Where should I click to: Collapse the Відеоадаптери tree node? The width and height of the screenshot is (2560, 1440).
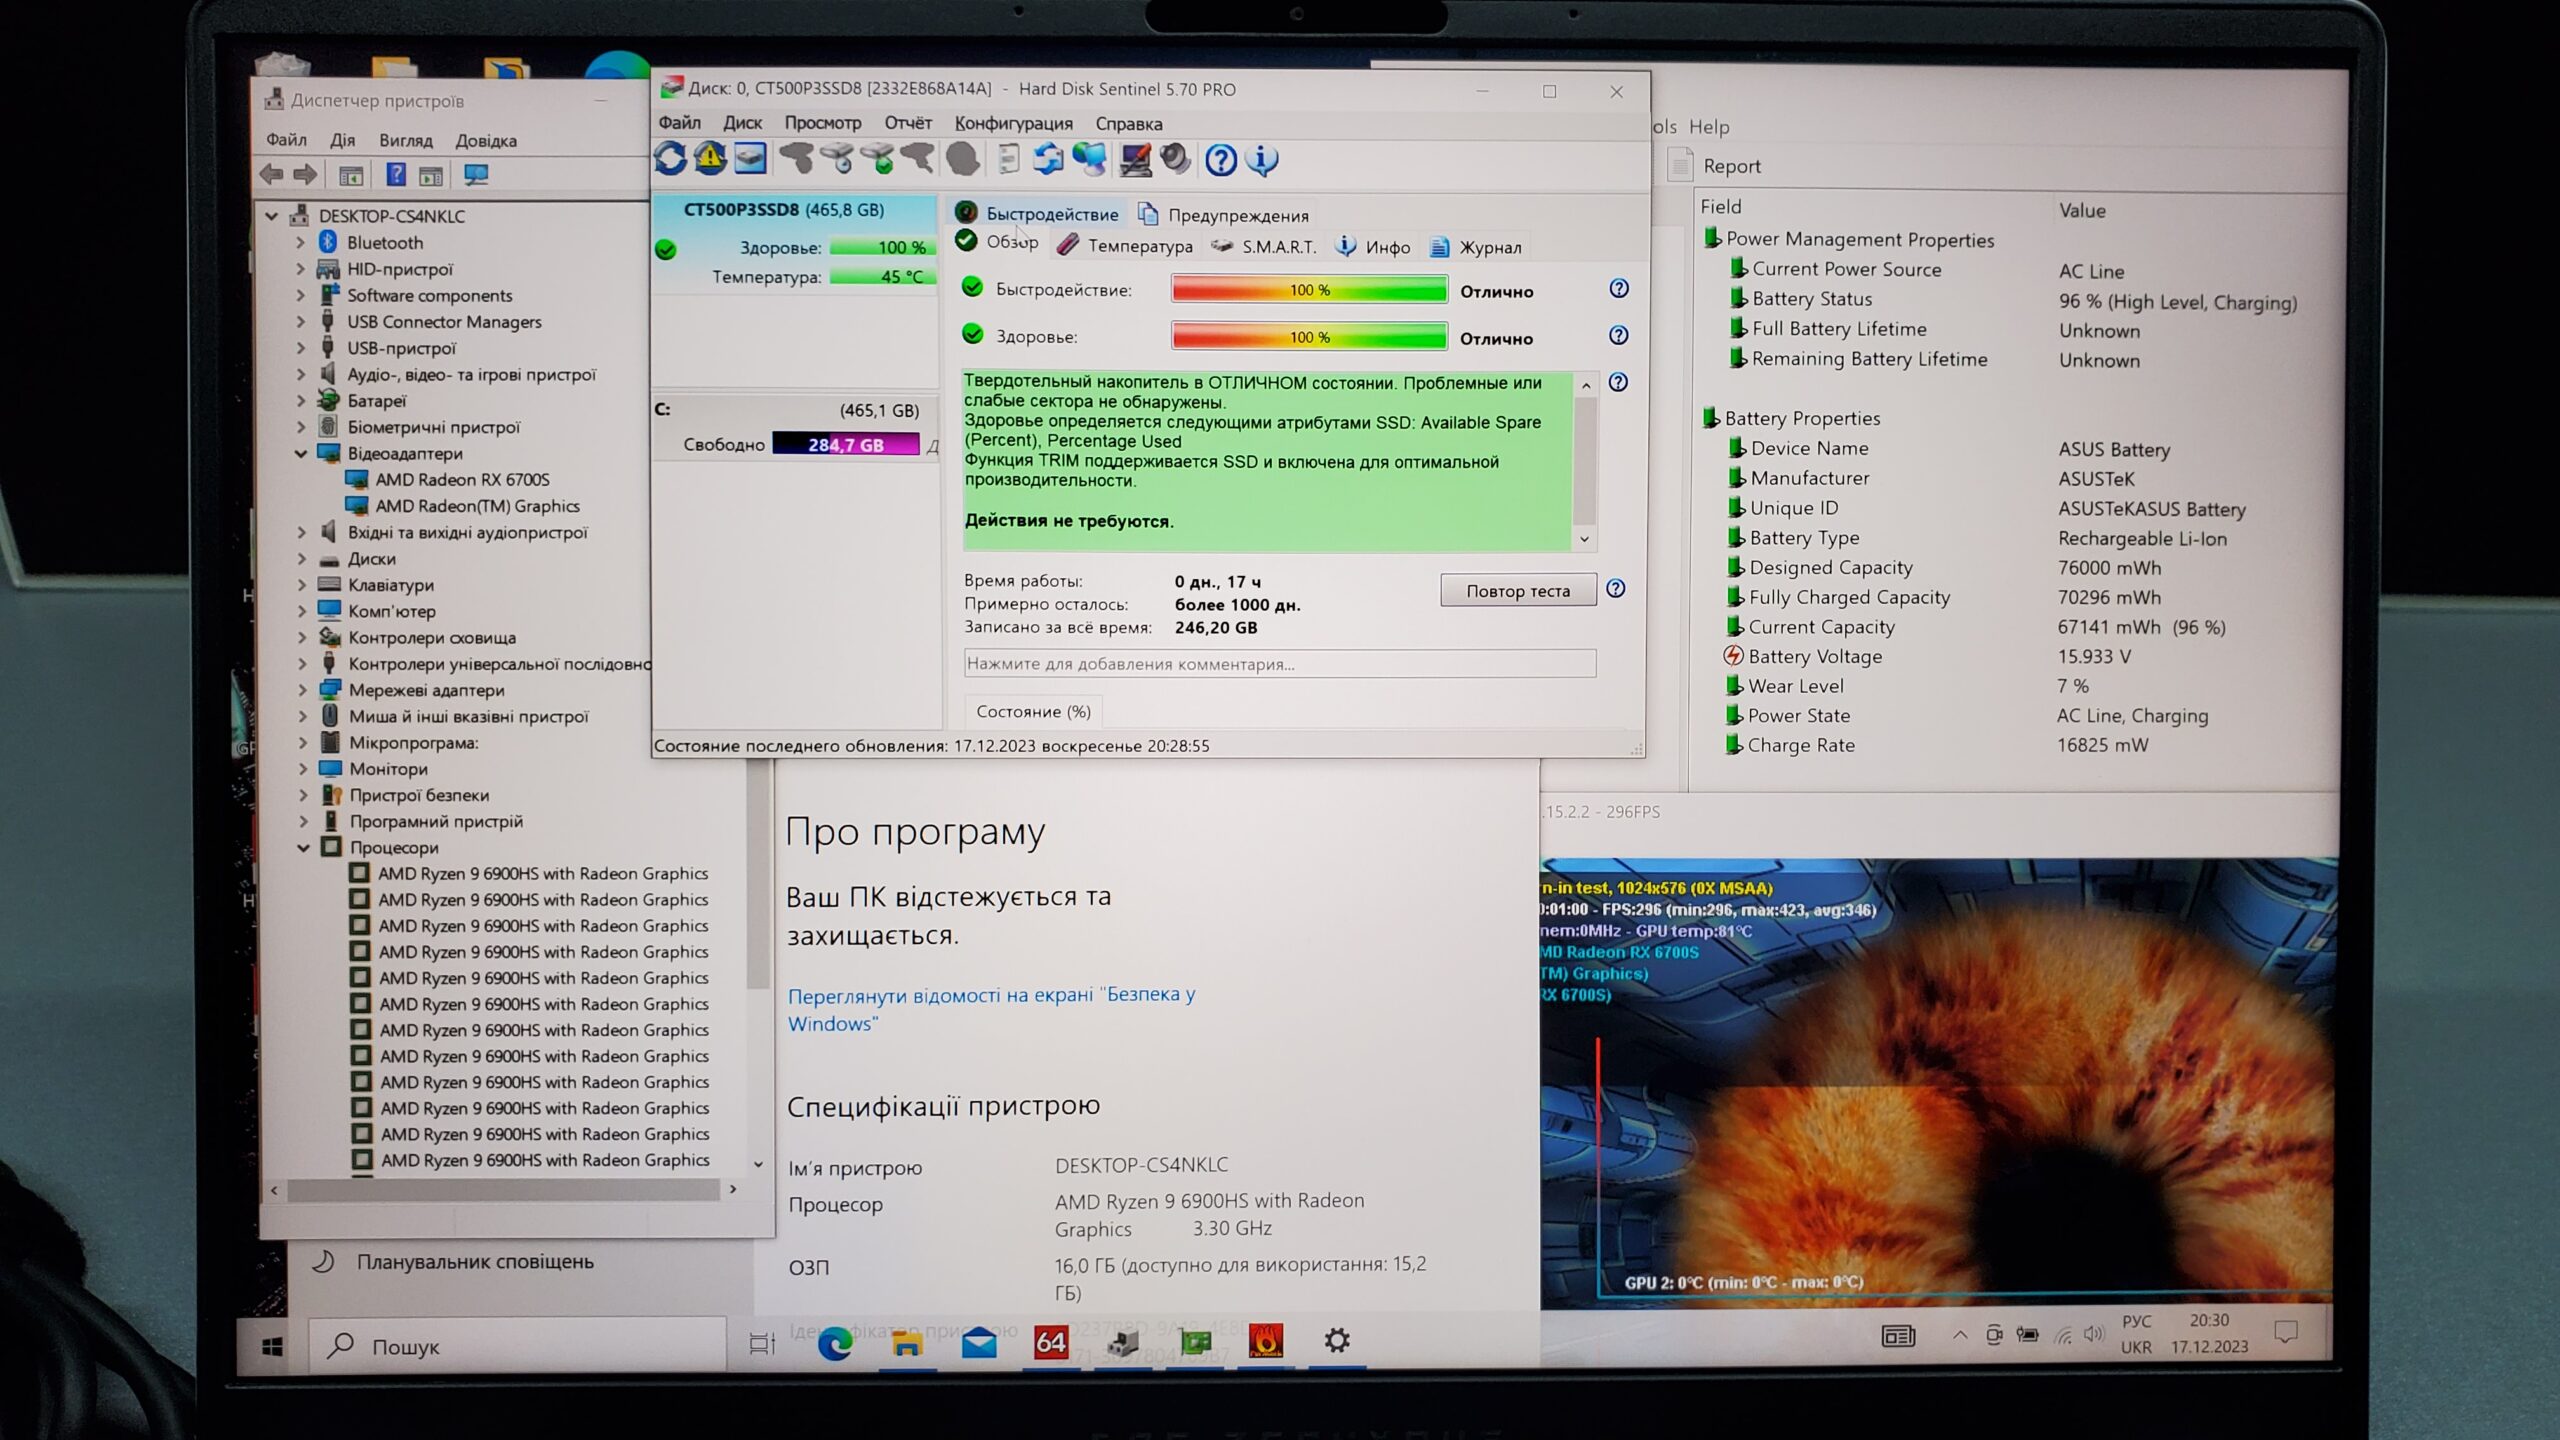[x=300, y=453]
